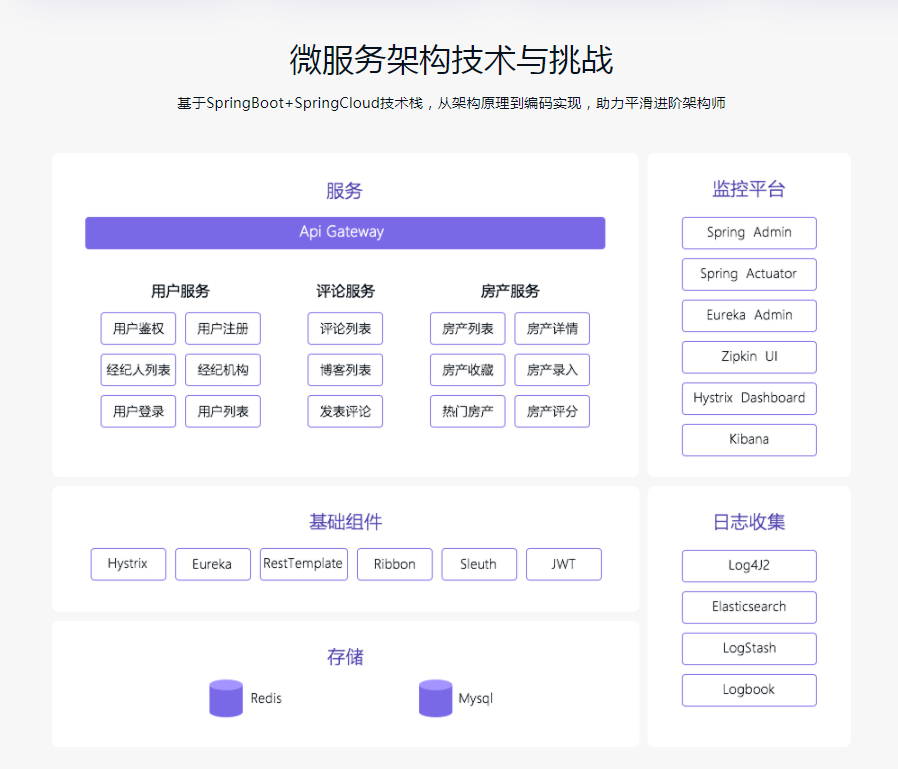
Task: Select the Hystrix component box
Action: pyautogui.click(x=128, y=564)
